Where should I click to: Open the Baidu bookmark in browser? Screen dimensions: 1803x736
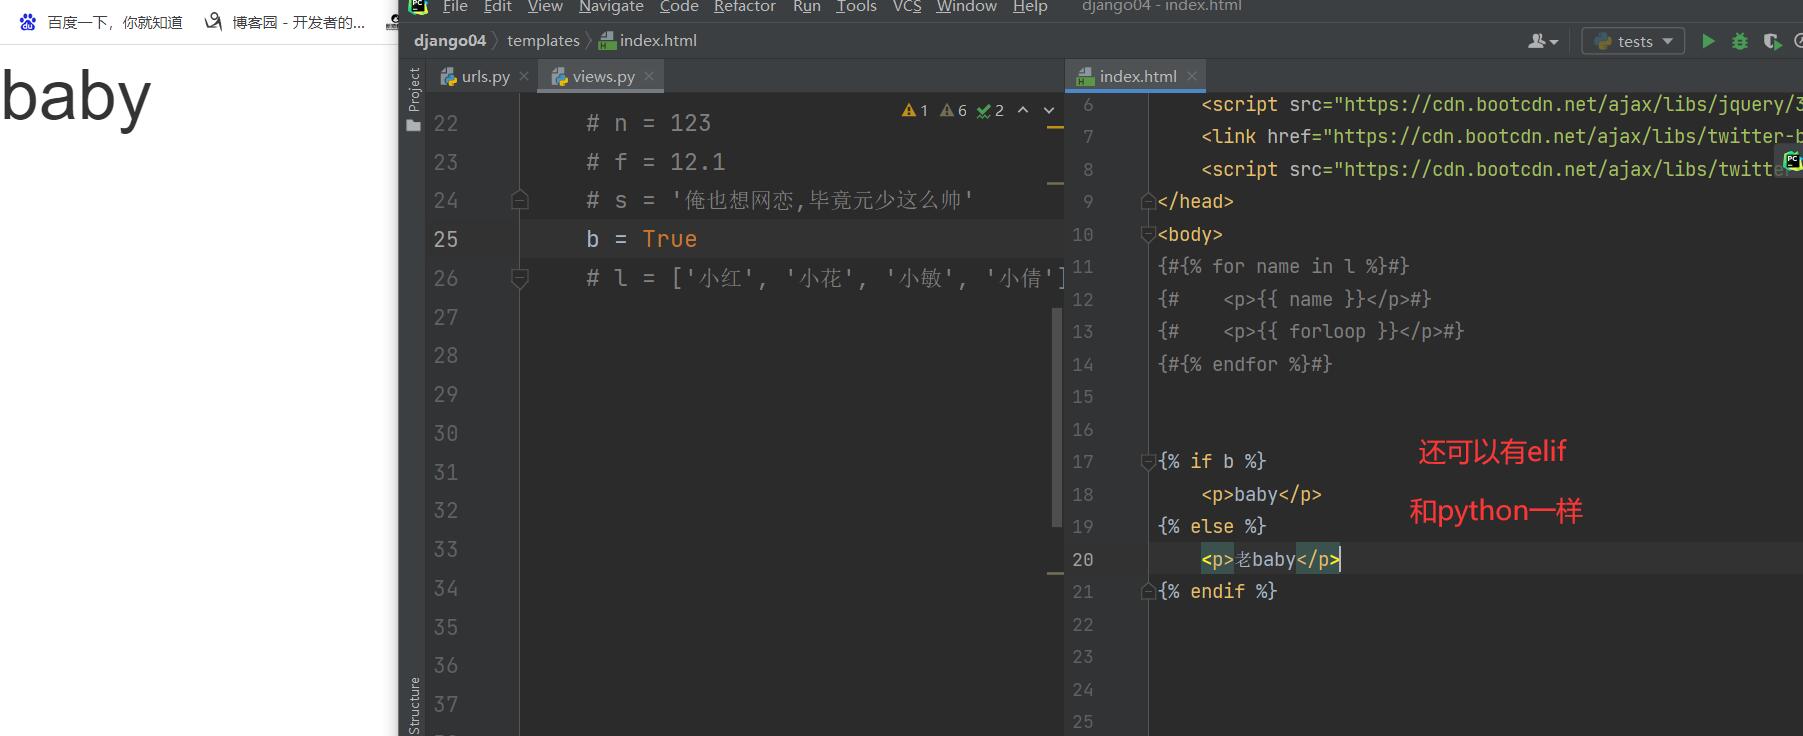[101, 22]
